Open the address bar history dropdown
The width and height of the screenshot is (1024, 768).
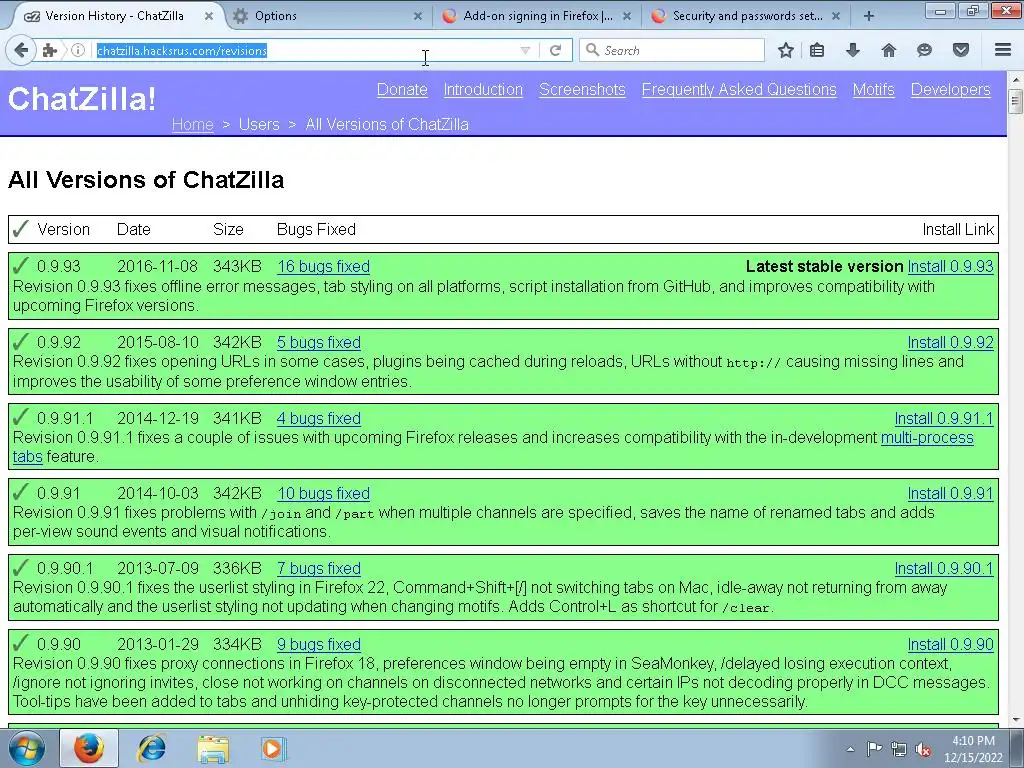pyautogui.click(x=525, y=50)
